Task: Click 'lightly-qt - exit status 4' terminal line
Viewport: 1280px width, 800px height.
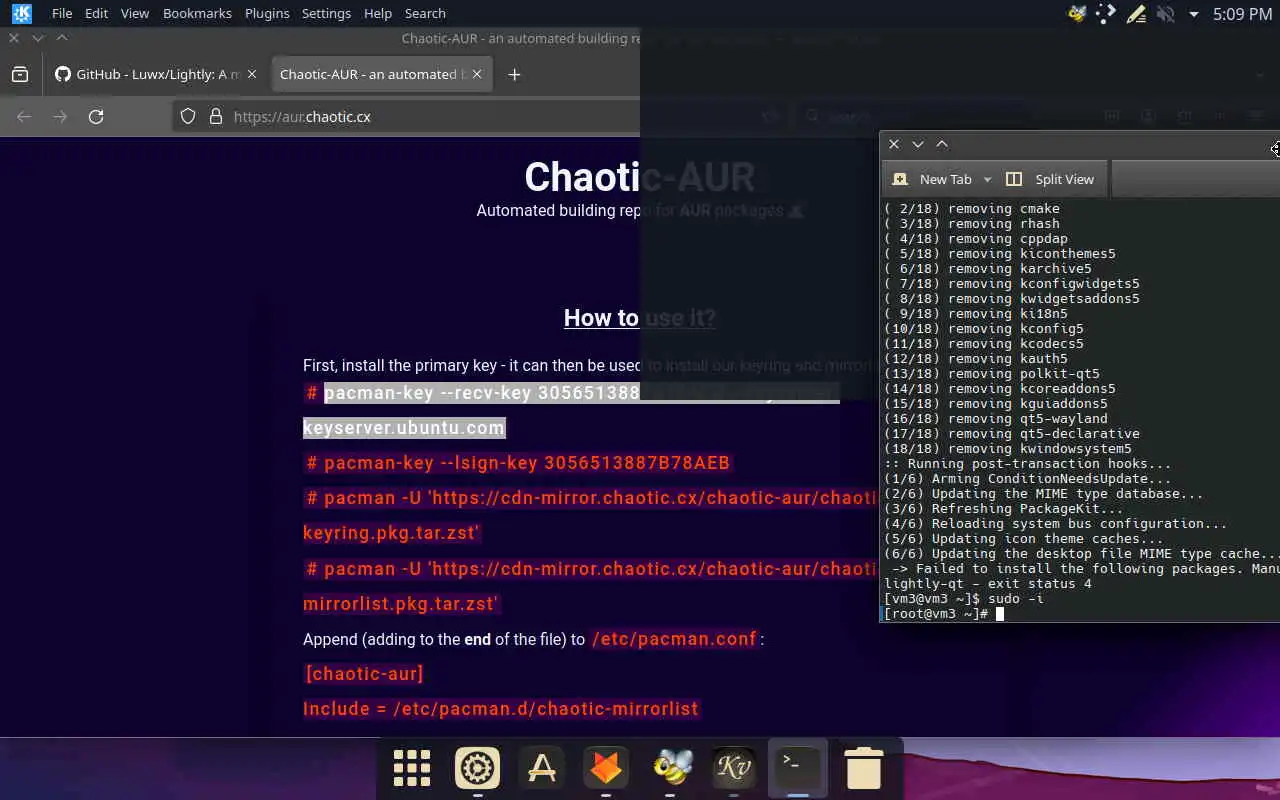Action: pyautogui.click(x=987, y=584)
